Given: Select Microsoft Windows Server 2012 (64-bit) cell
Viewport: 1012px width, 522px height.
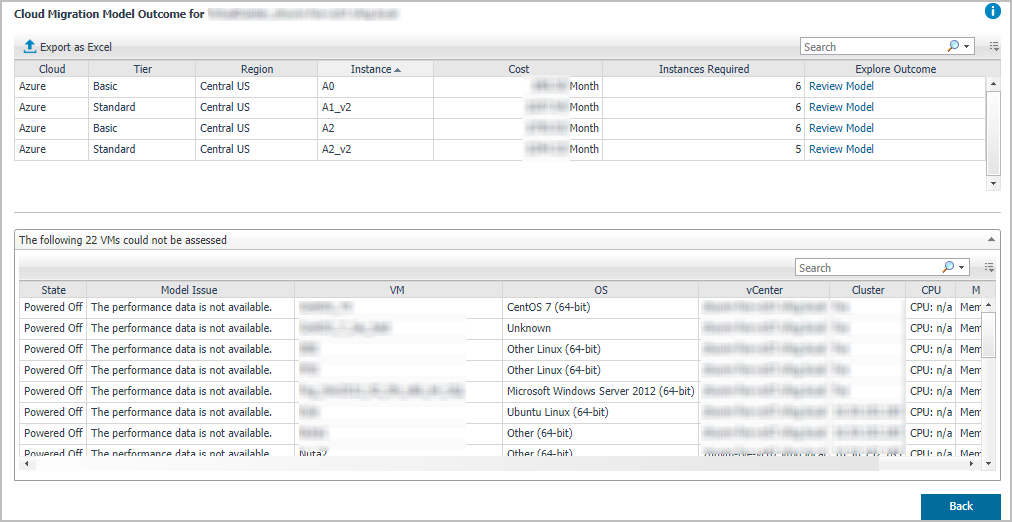Looking at the screenshot, I should coord(600,391).
